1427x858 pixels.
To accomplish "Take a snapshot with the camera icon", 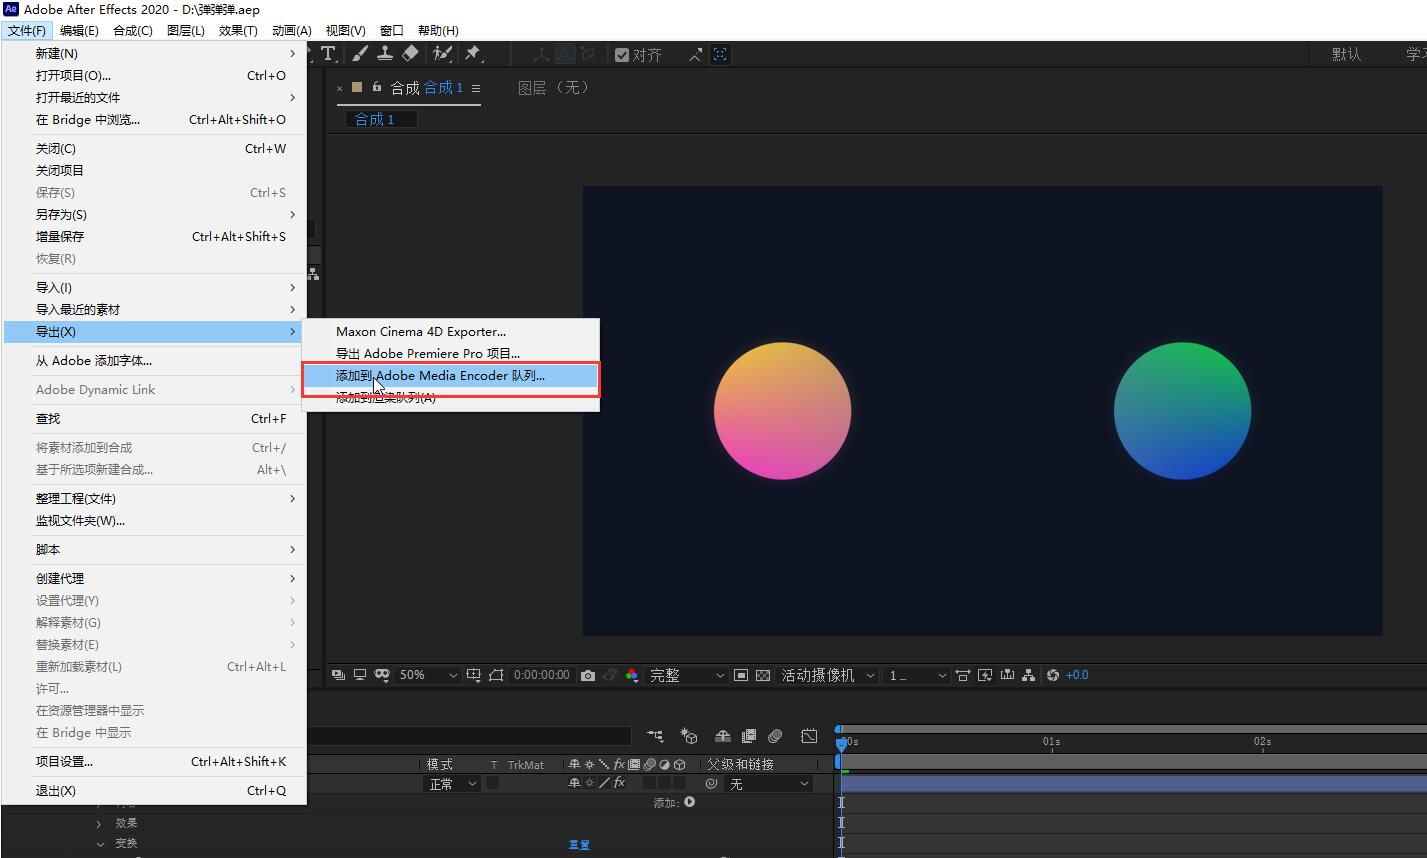I will 588,675.
